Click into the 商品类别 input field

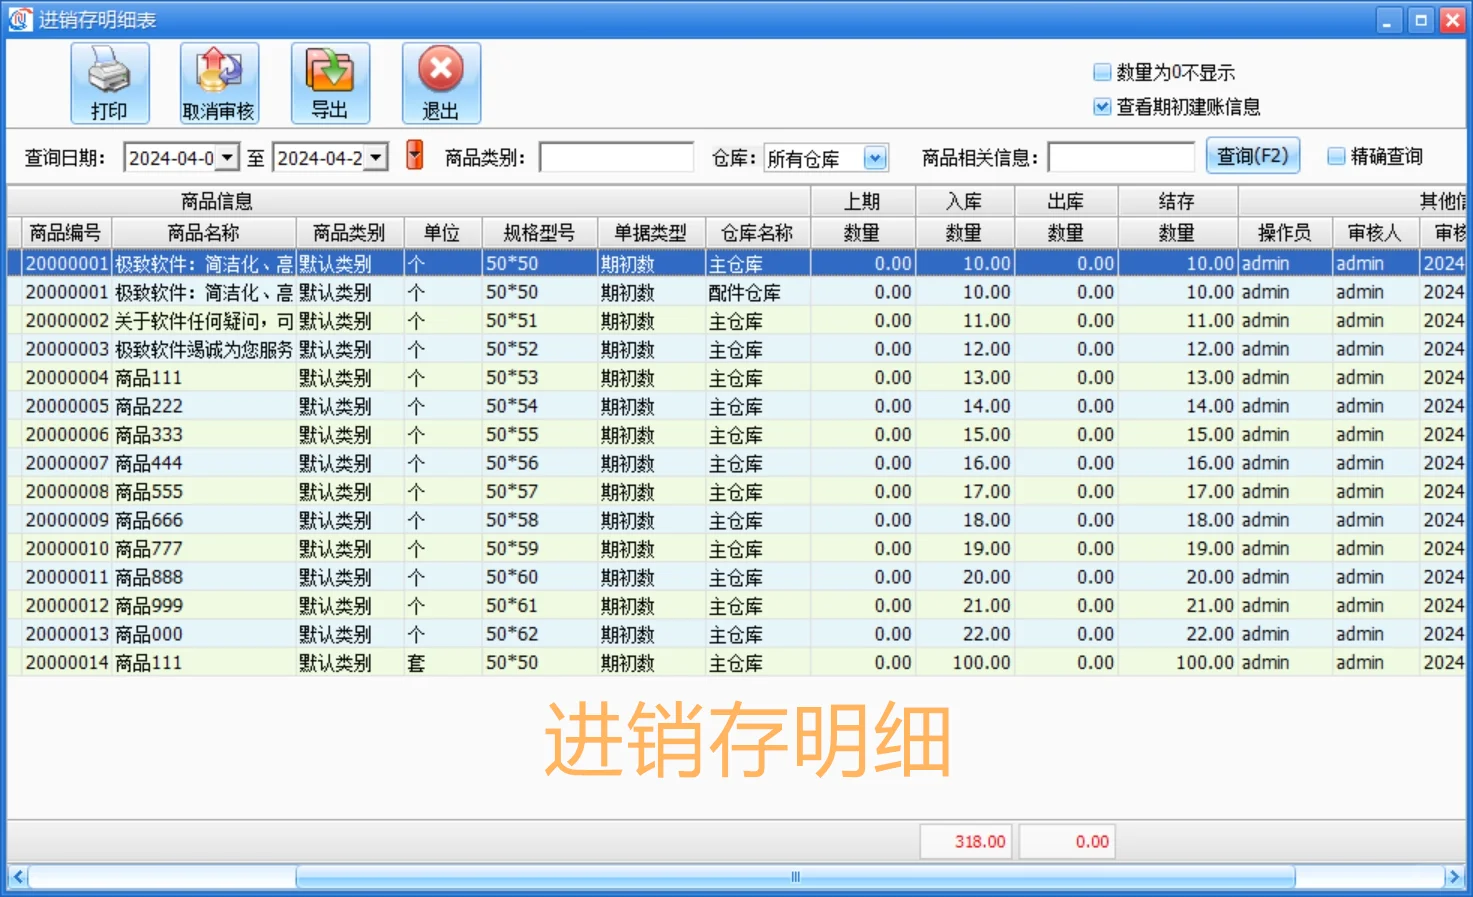coord(616,156)
